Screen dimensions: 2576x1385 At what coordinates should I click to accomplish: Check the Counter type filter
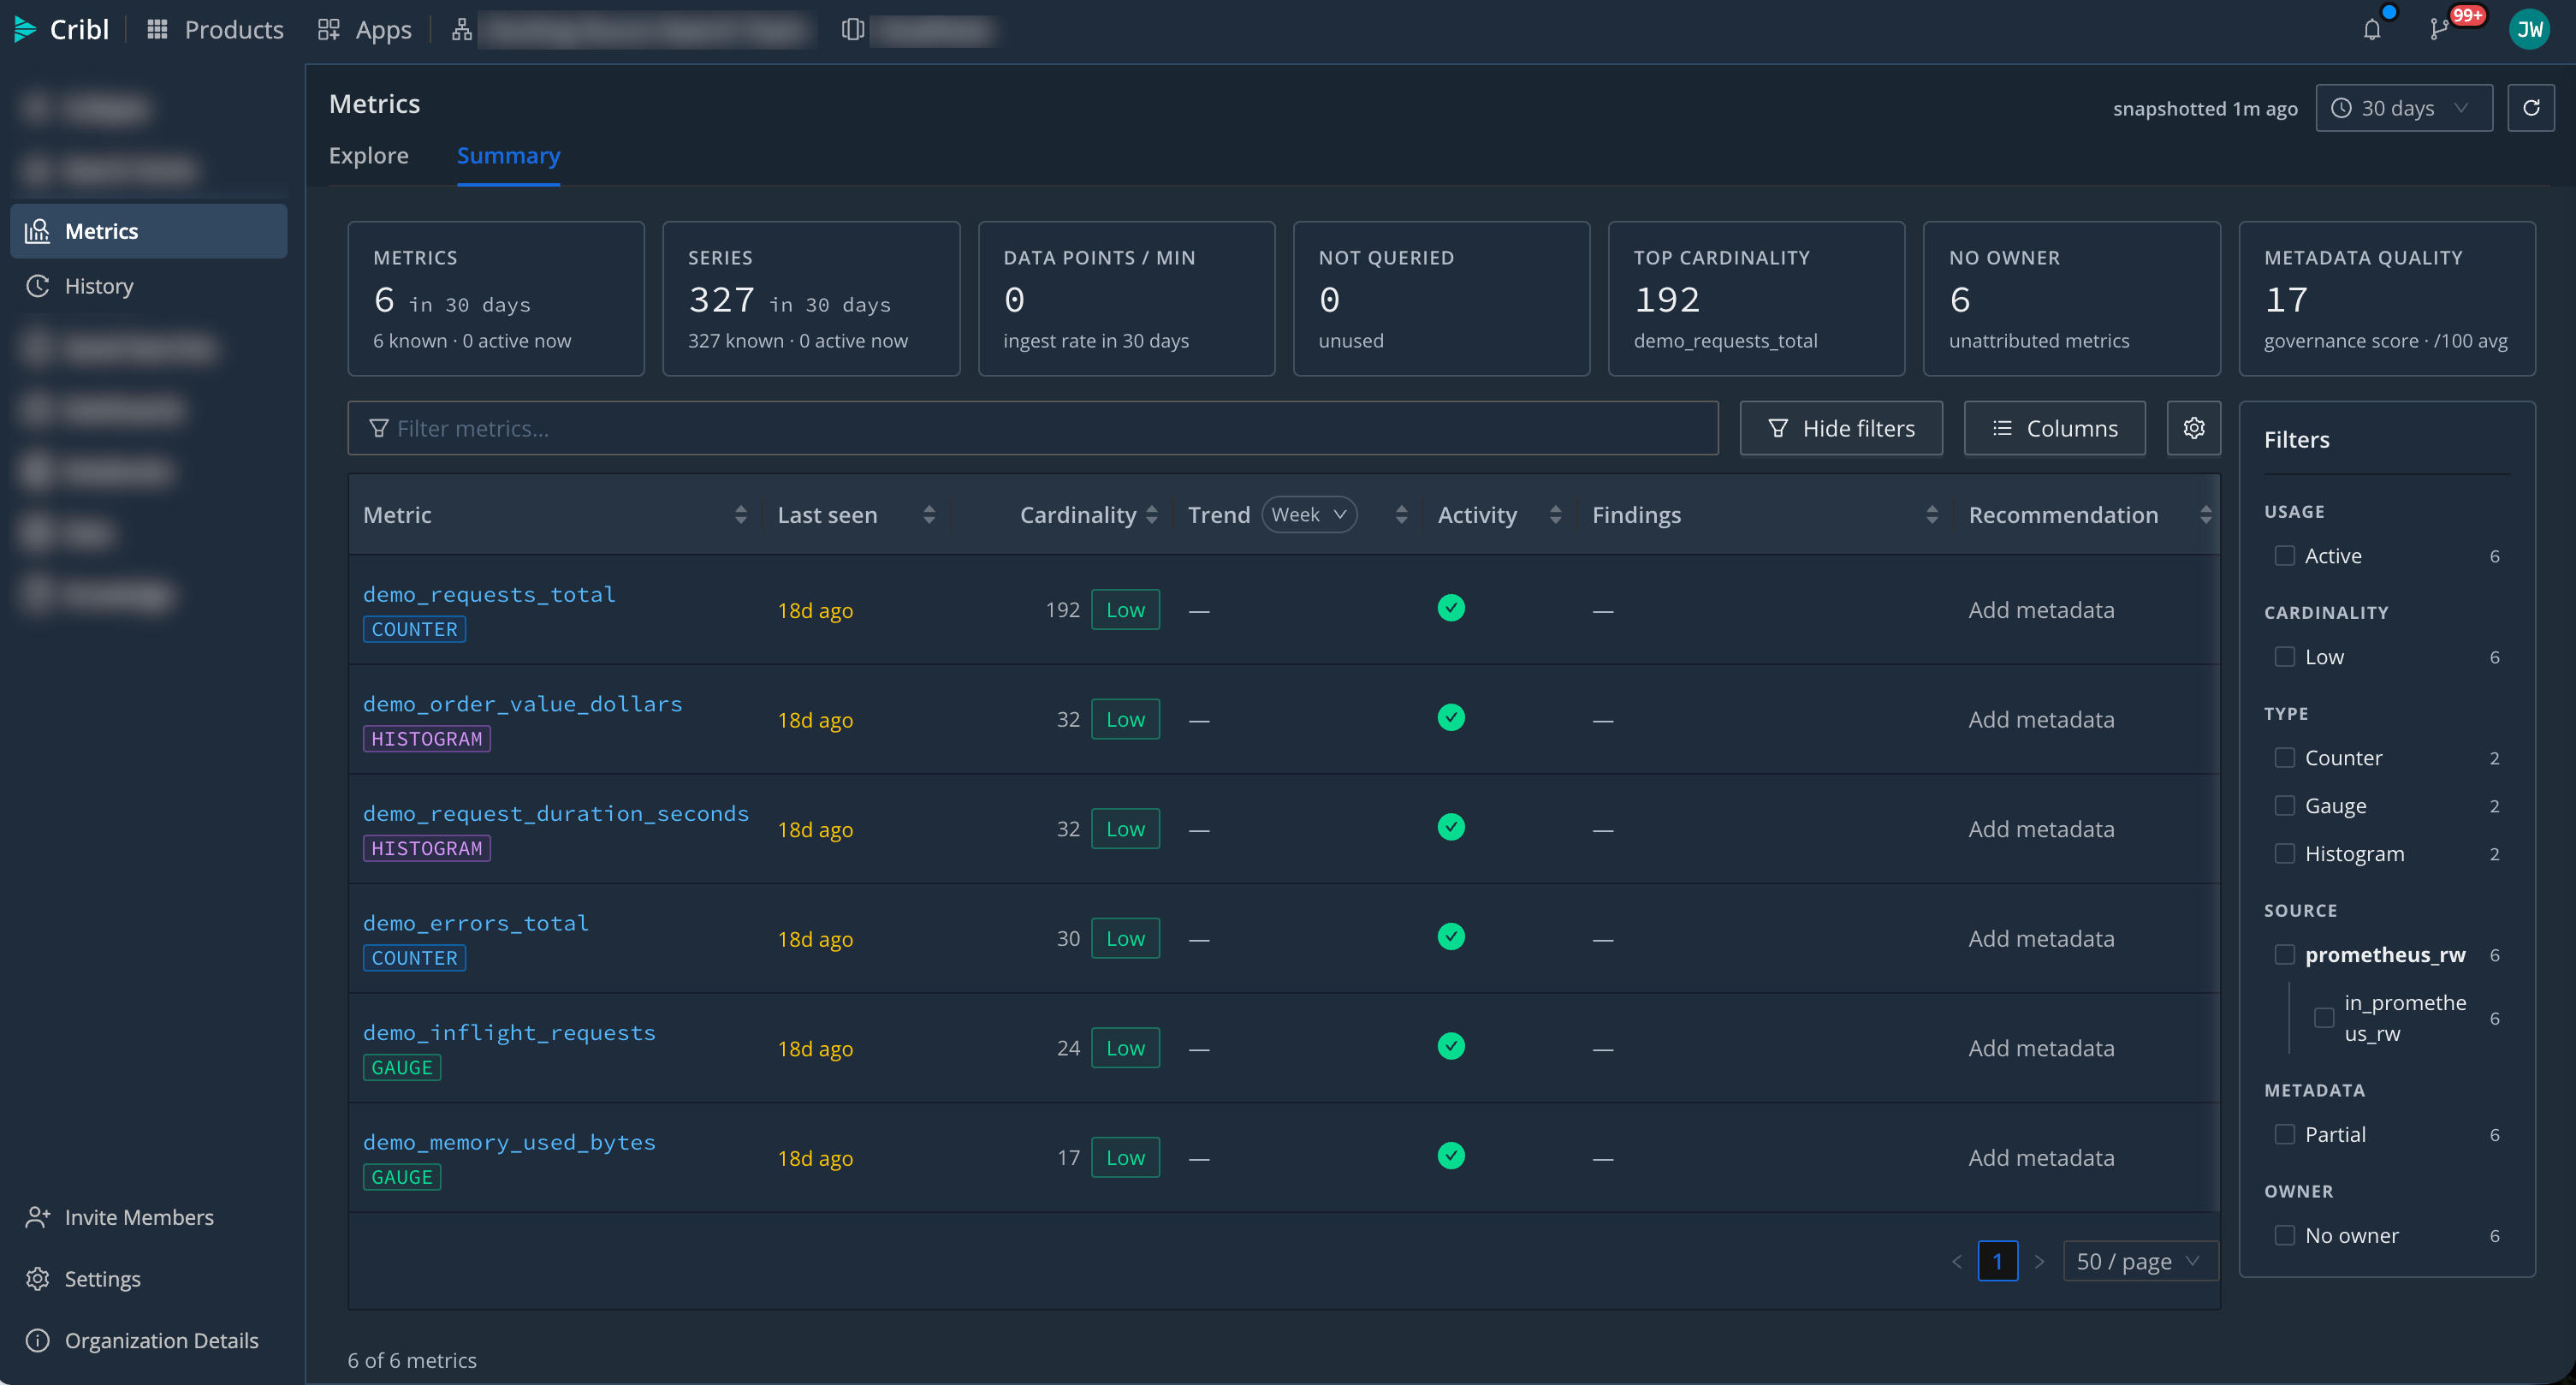tap(2284, 758)
